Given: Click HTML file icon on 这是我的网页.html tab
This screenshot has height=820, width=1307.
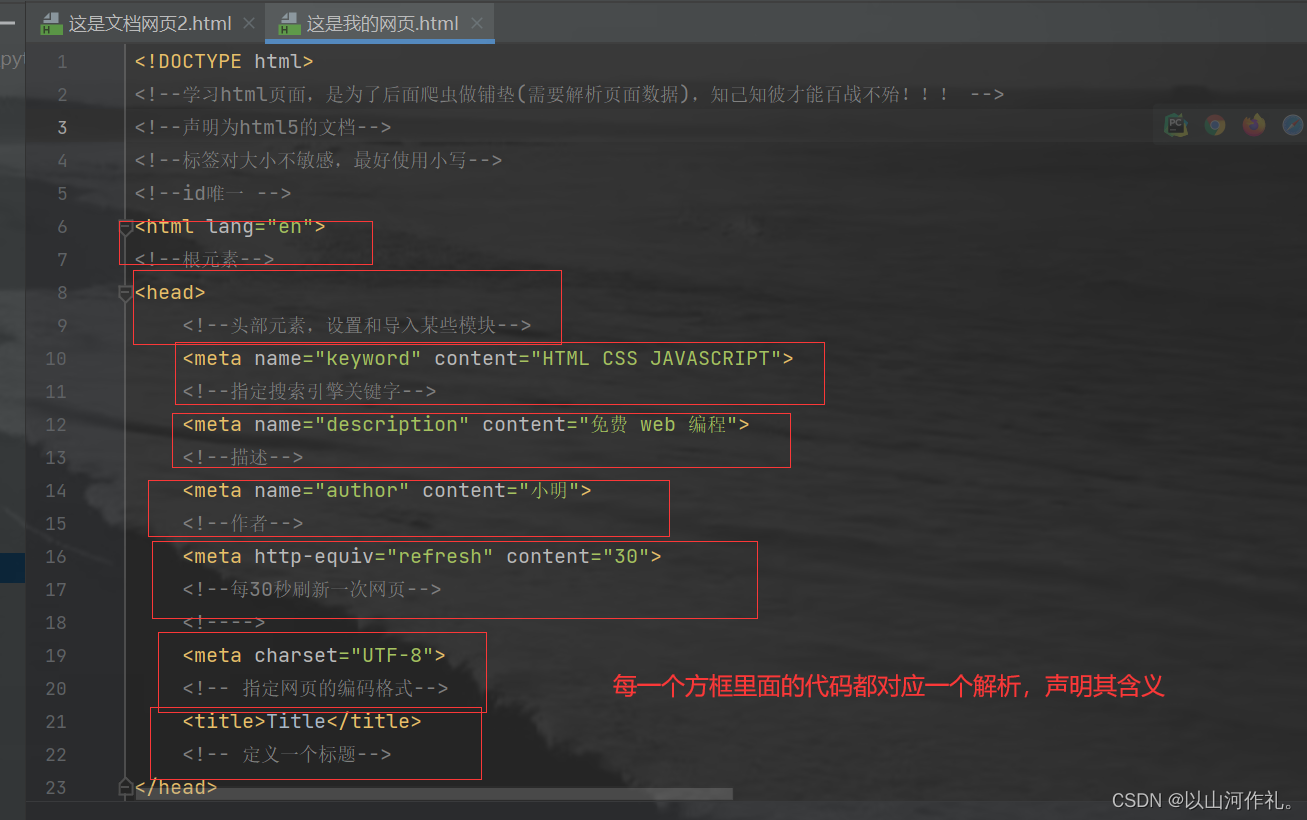Looking at the screenshot, I should point(289,24).
